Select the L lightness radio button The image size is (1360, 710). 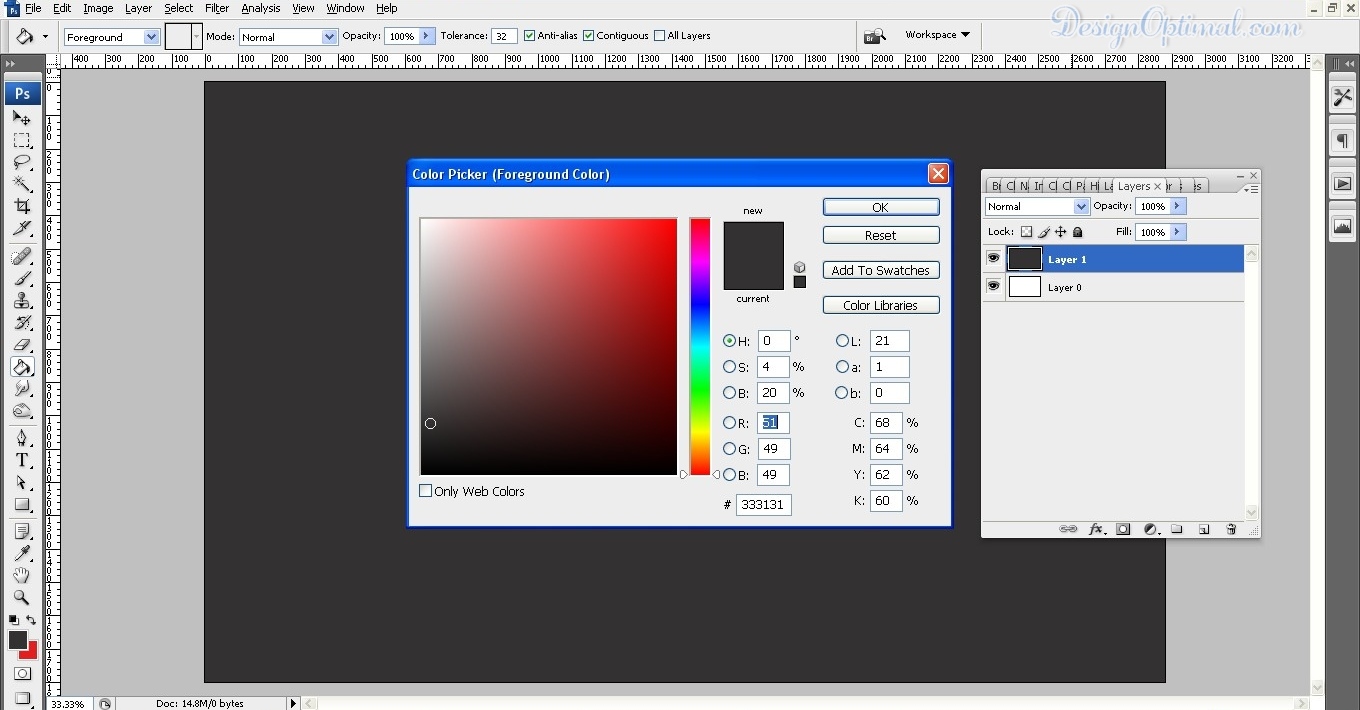[842, 341]
